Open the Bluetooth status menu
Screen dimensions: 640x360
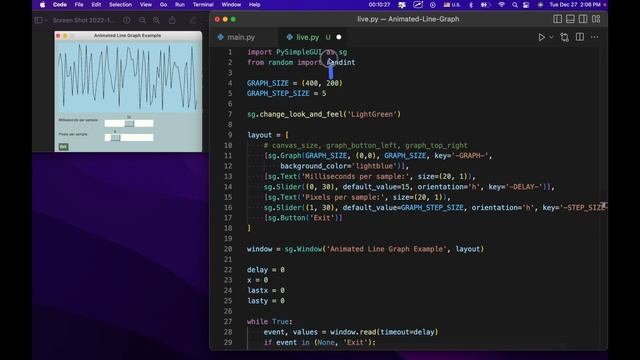pos(471,5)
